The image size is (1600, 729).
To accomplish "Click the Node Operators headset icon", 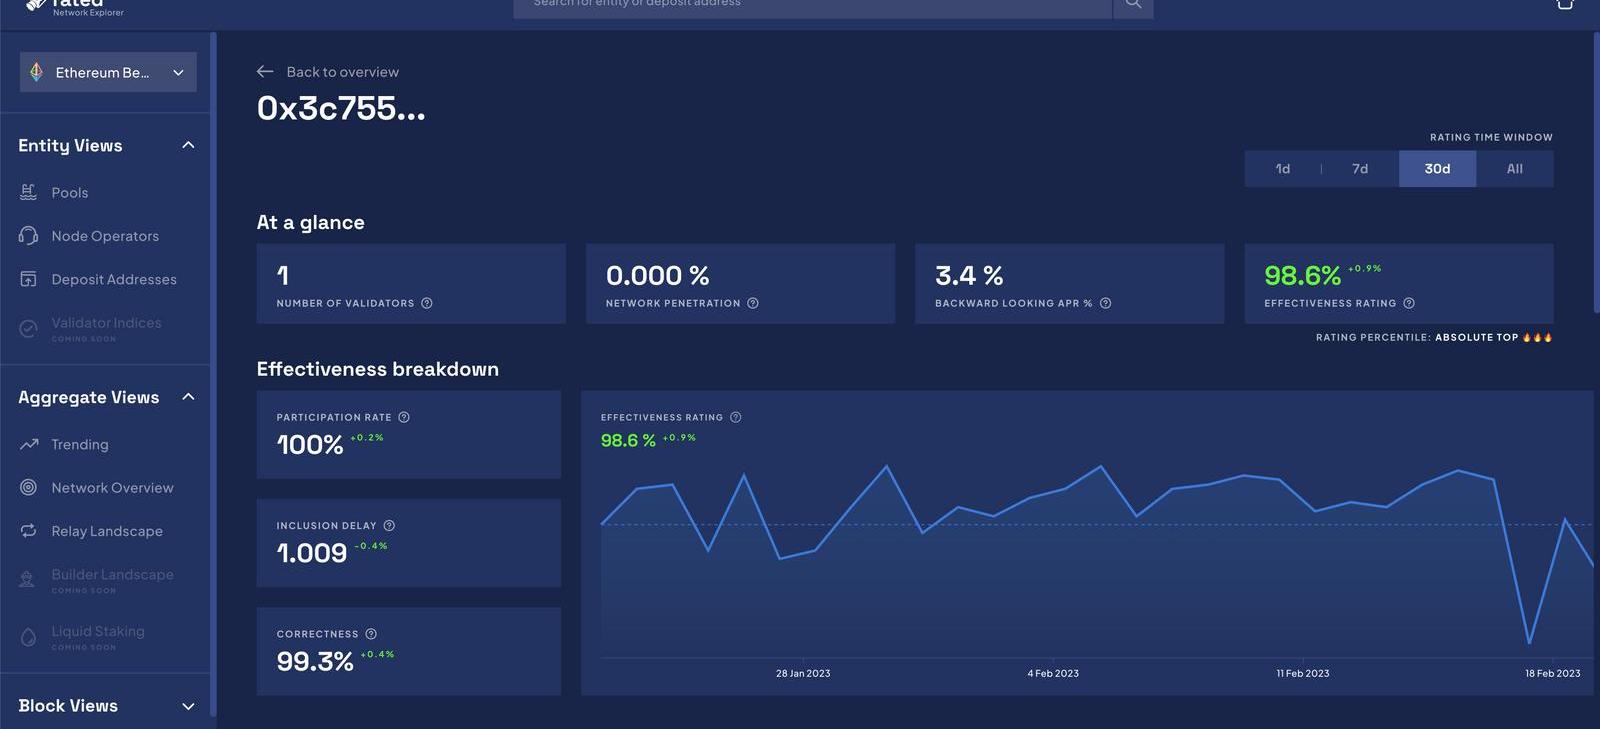I will 29,236.
